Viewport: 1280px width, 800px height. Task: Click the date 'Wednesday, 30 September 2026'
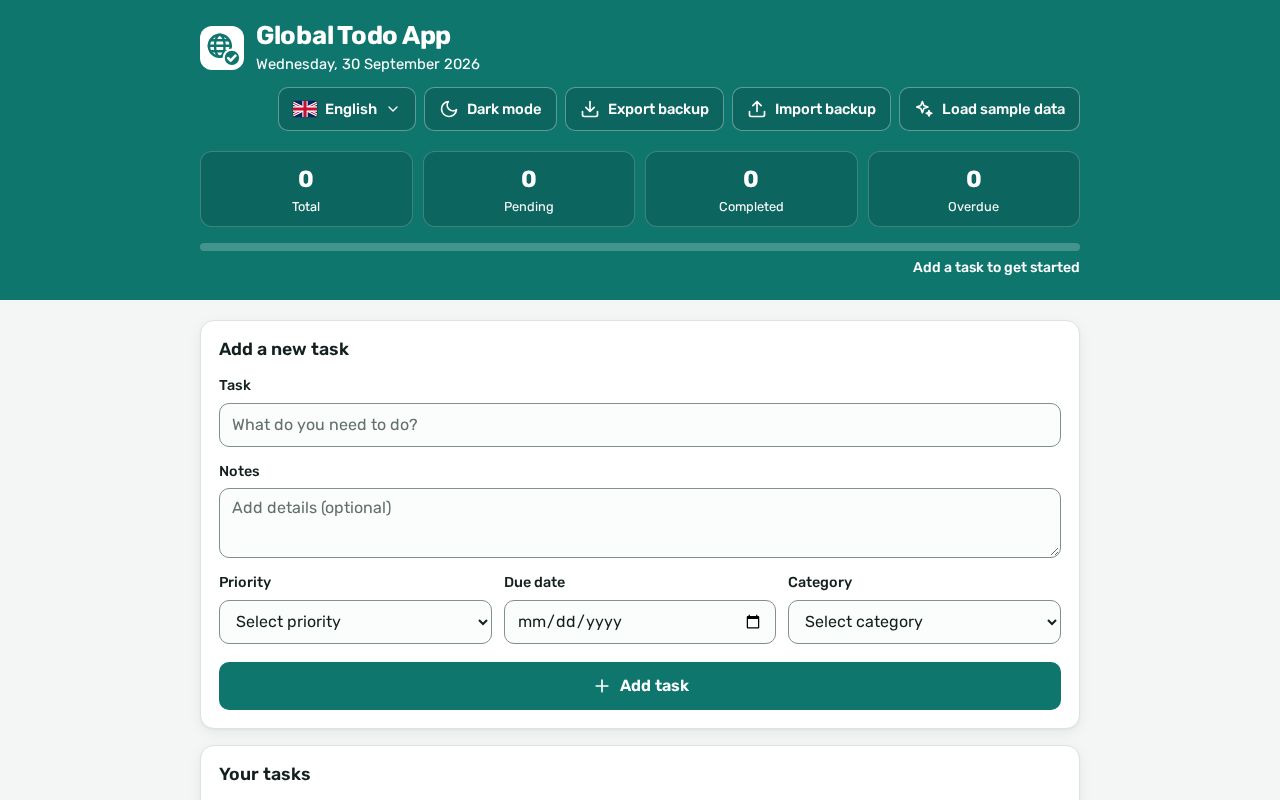click(x=368, y=64)
